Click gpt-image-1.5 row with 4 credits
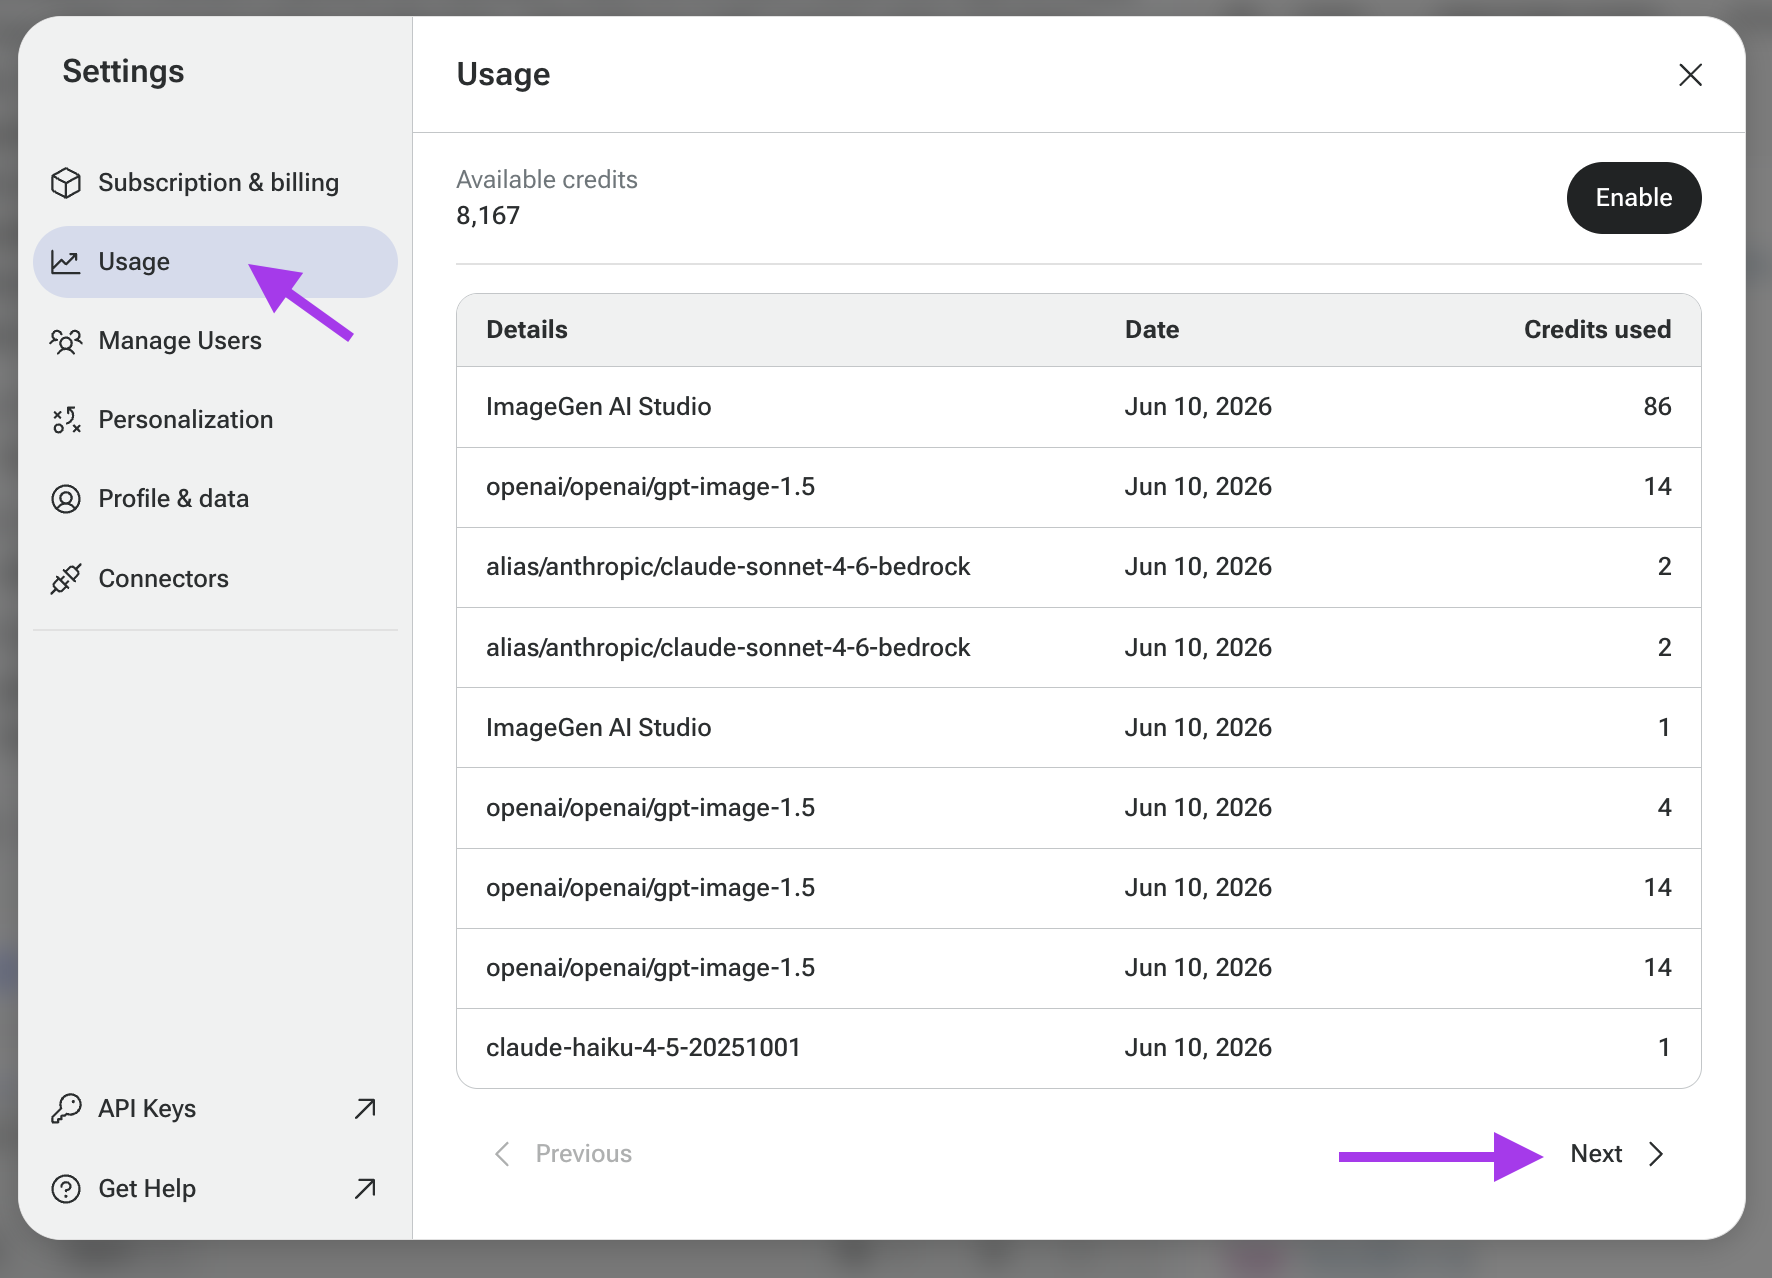Image resolution: width=1772 pixels, height=1278 pixels. (x=1078, y=808)
